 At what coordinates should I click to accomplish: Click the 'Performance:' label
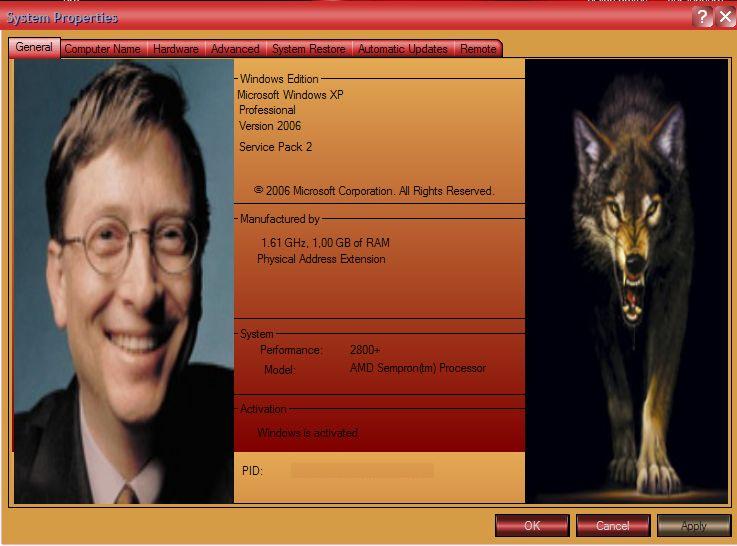tap(291, 350)
